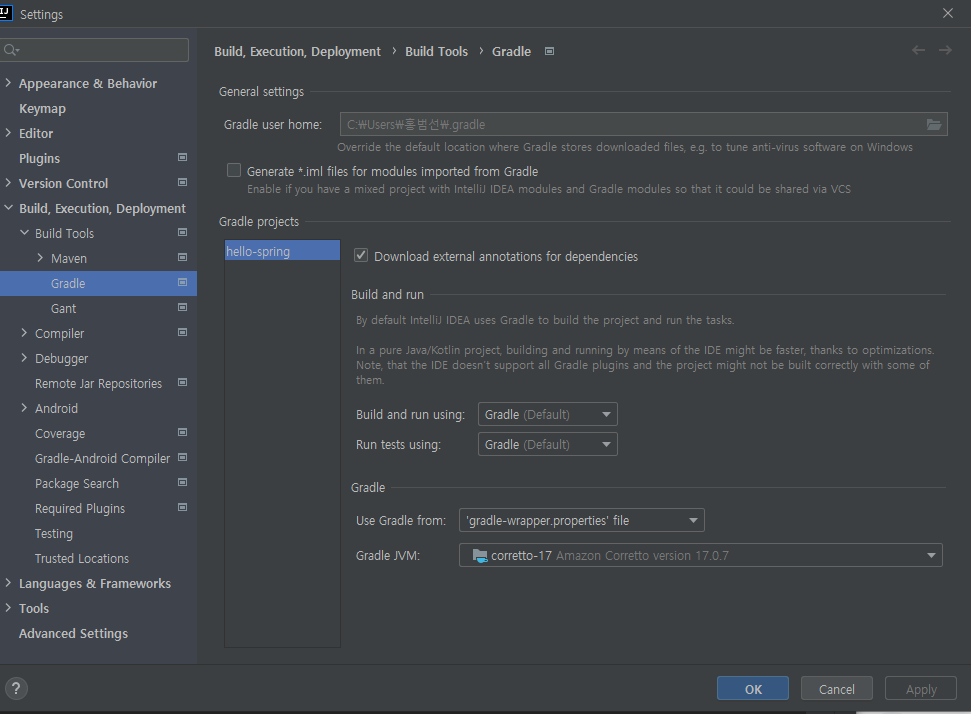Open the Trusted Locations settings page
The width and height of the screenshot is (971, 714).
82,559
